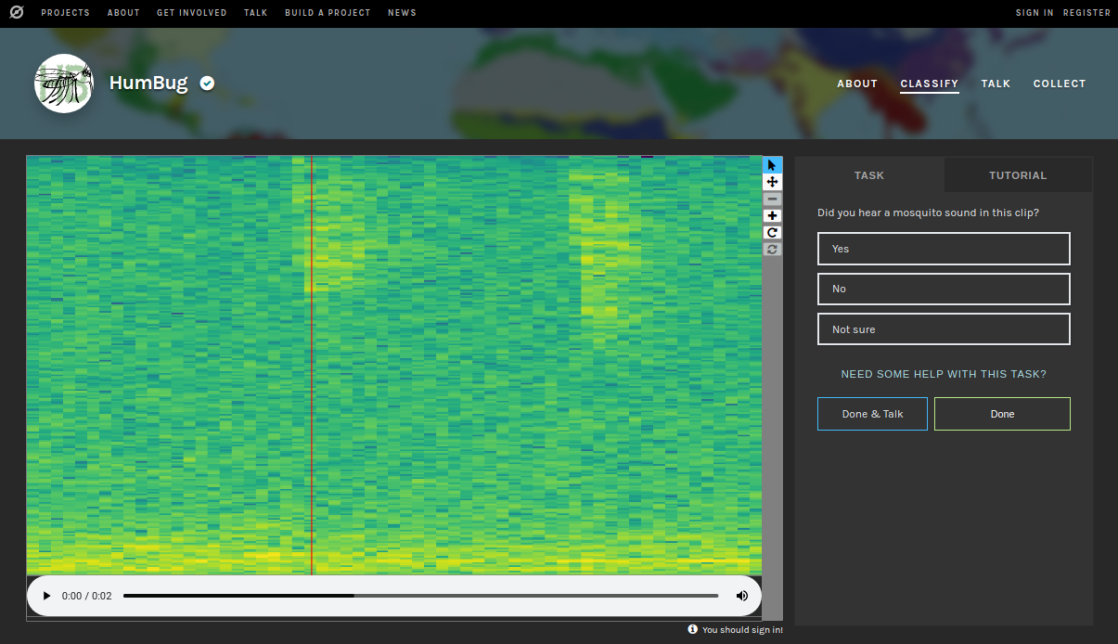Select the pan/move tool
1118x644 pixels.
[772, 182]
